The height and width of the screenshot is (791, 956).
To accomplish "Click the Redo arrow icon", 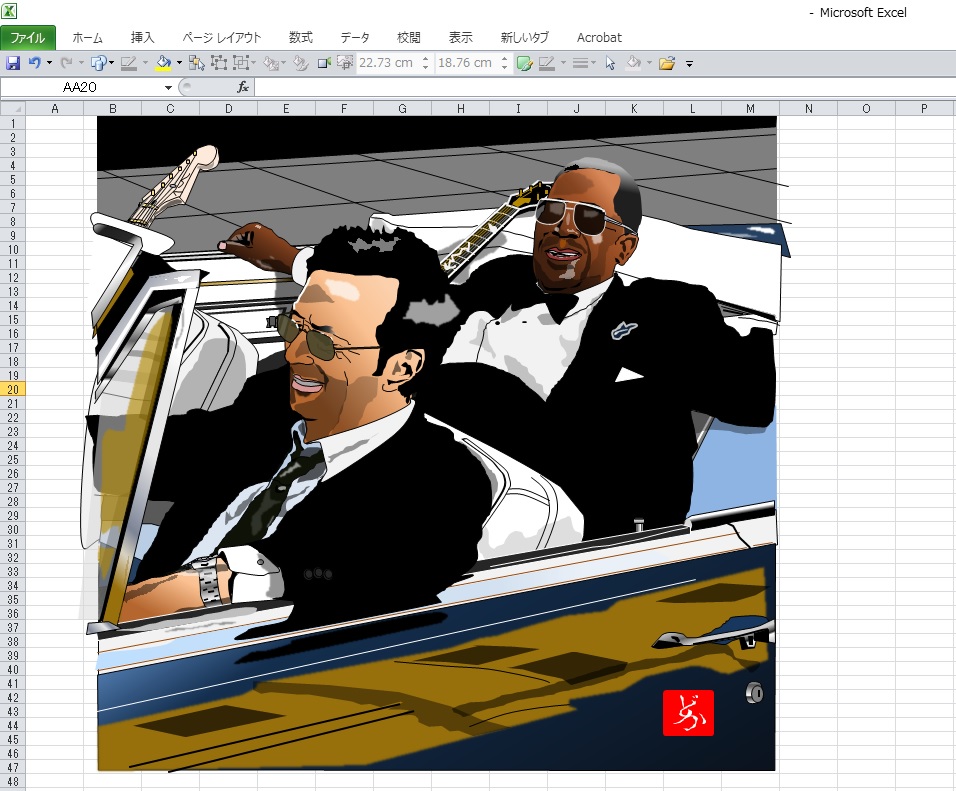I will coord(66,63).
